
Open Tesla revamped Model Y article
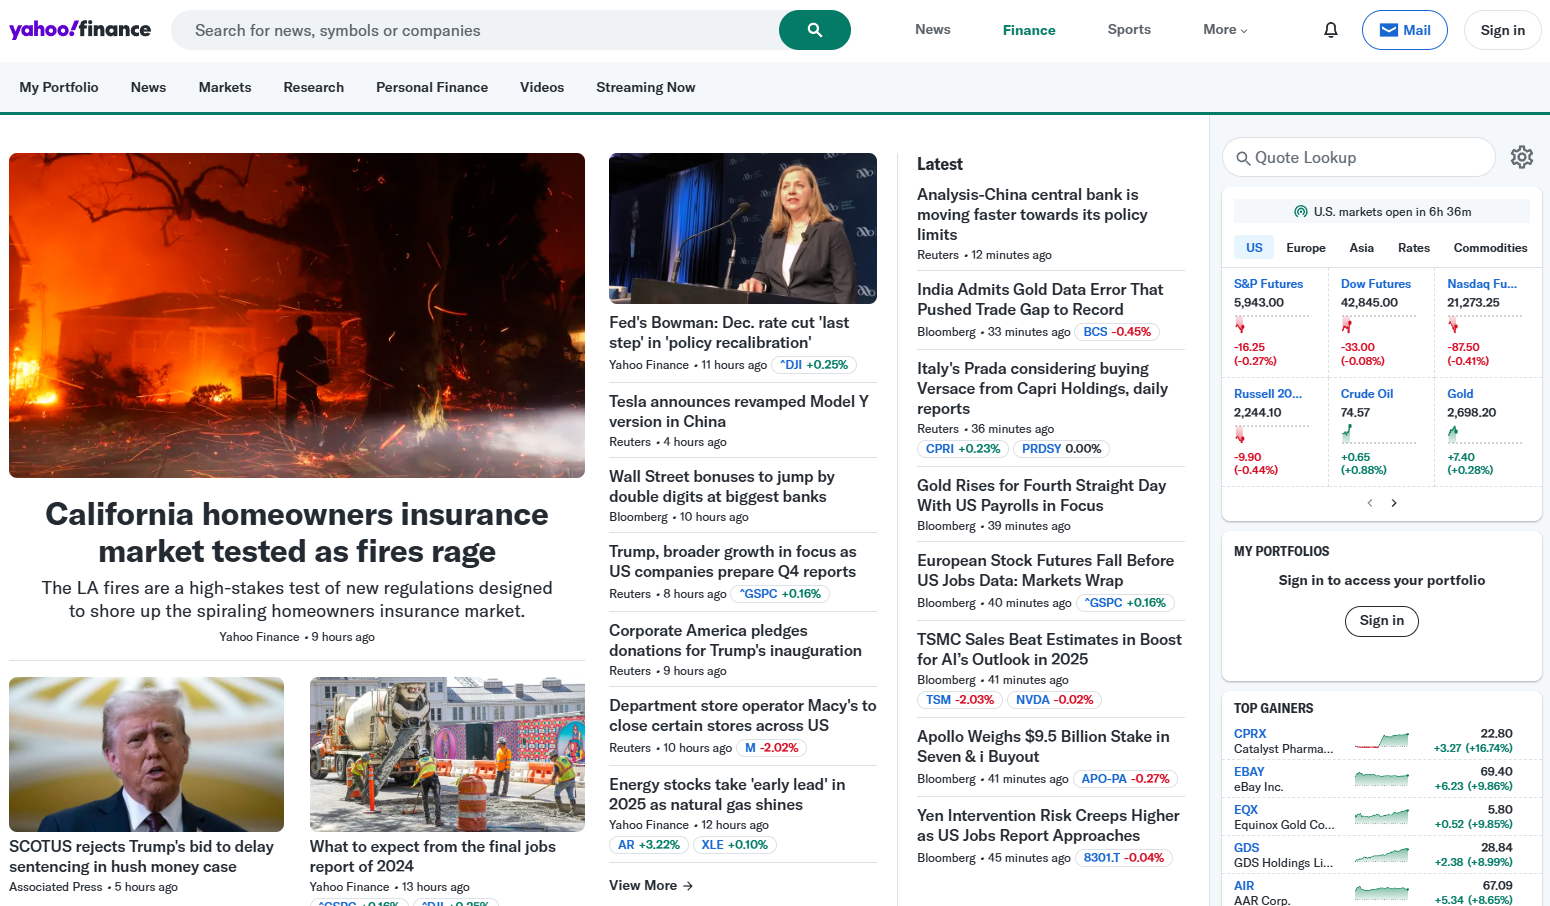point(739,411)
